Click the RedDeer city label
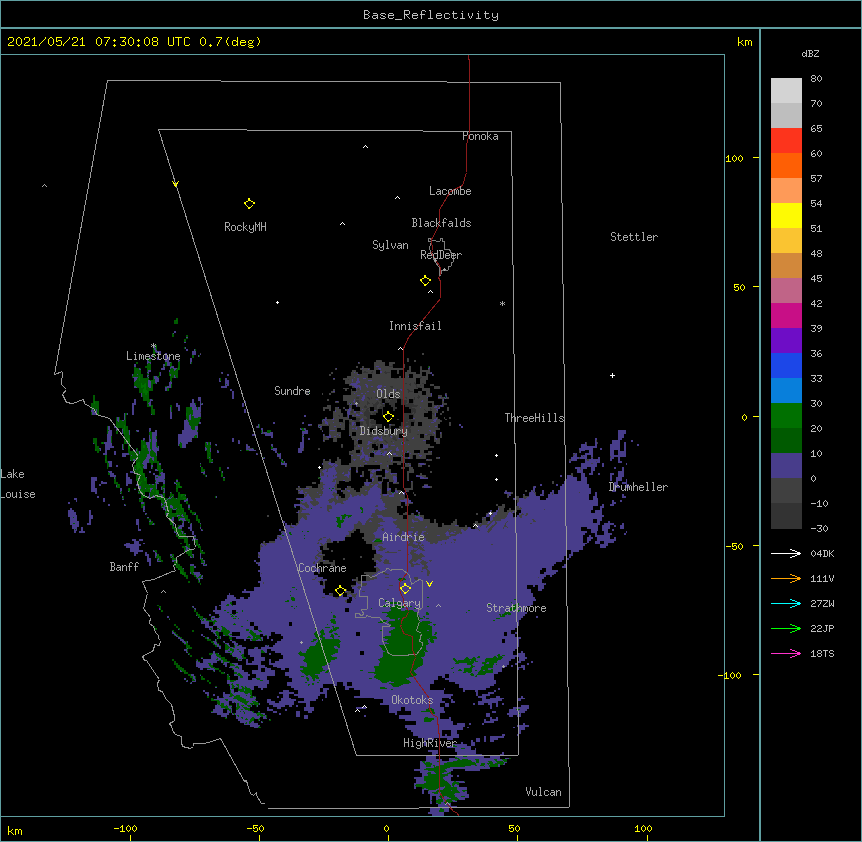The height and width of the screenshot is (842, 862). point(441,255)
